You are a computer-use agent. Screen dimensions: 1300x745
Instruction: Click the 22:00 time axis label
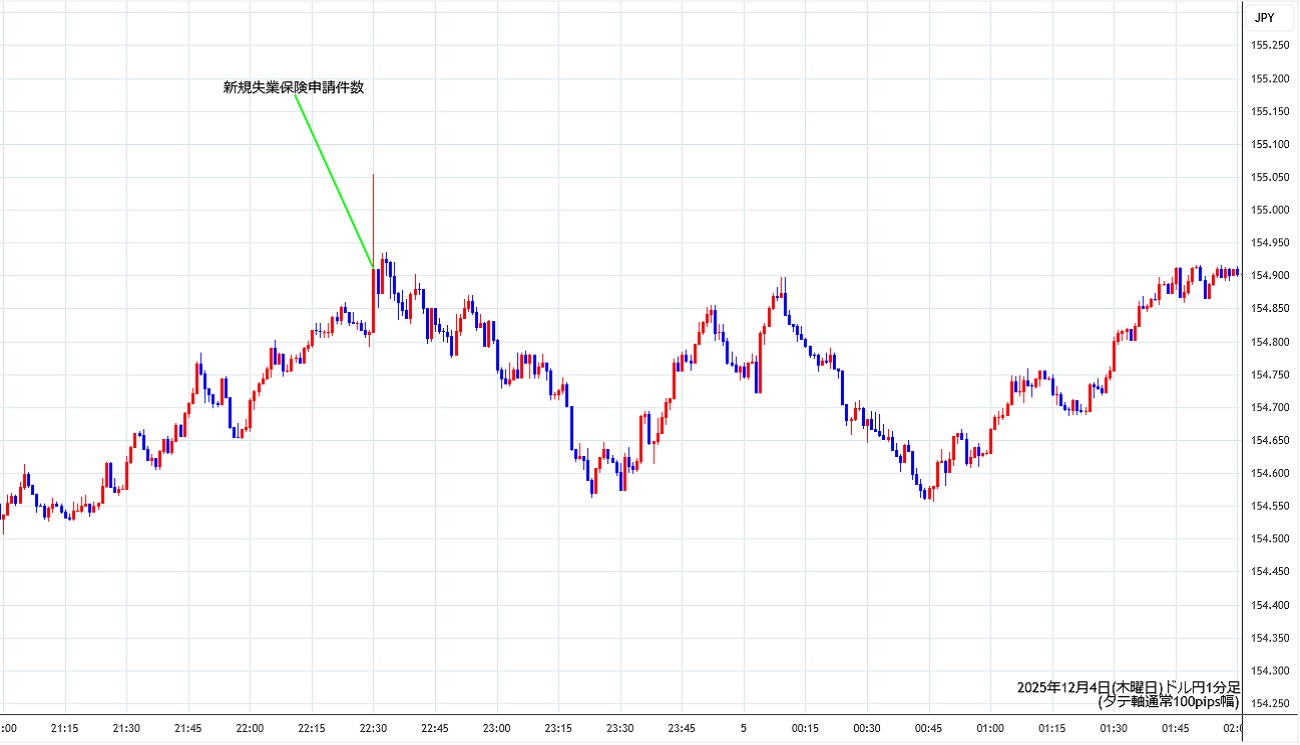point(250,728)
